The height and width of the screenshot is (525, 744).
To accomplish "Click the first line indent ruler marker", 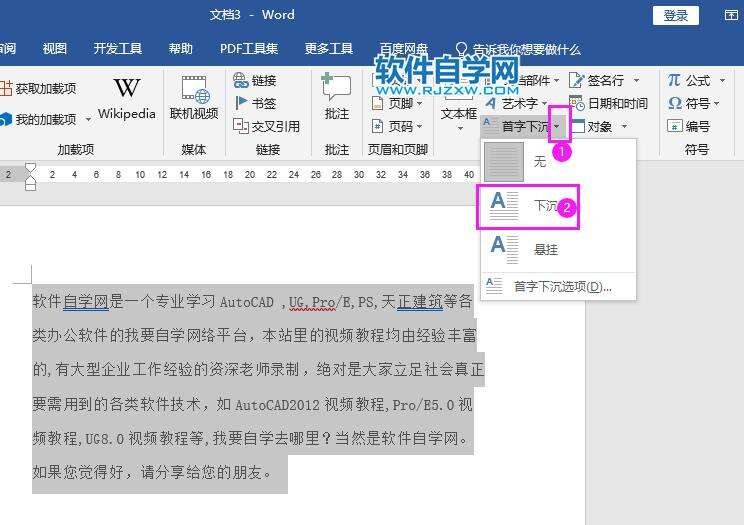I will pyautogui.click(x=30, y=168).
